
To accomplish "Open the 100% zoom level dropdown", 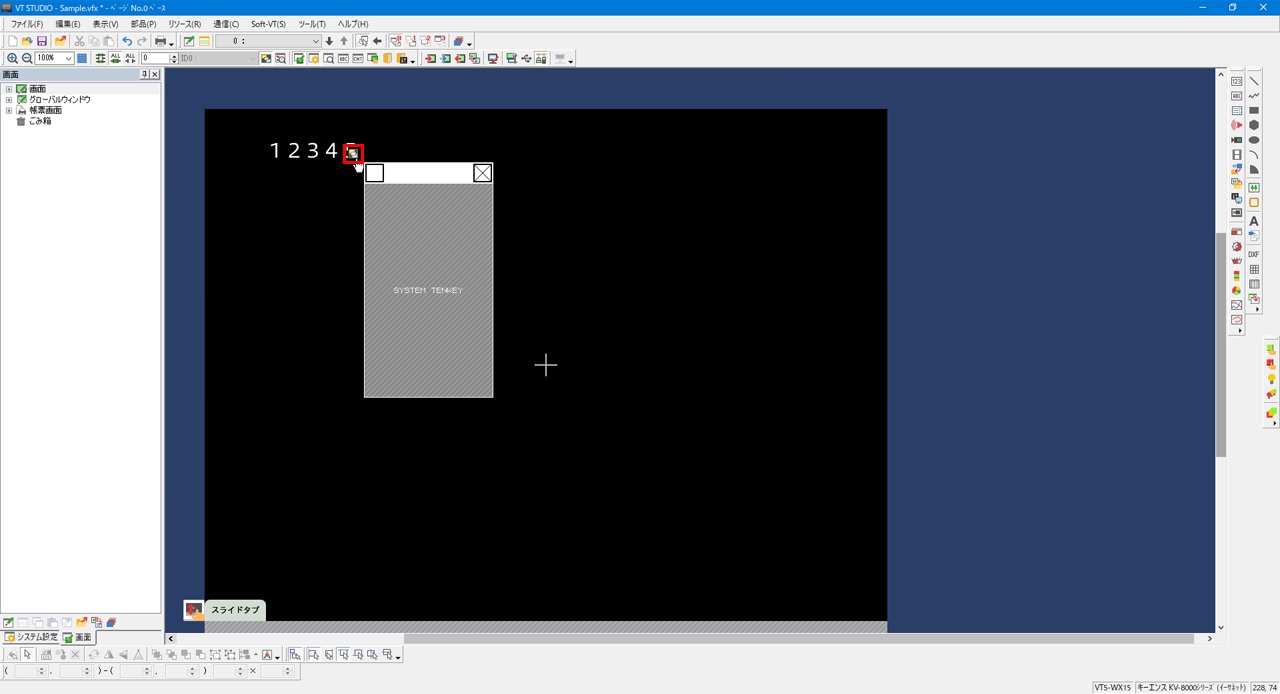I will click(68, 59).
